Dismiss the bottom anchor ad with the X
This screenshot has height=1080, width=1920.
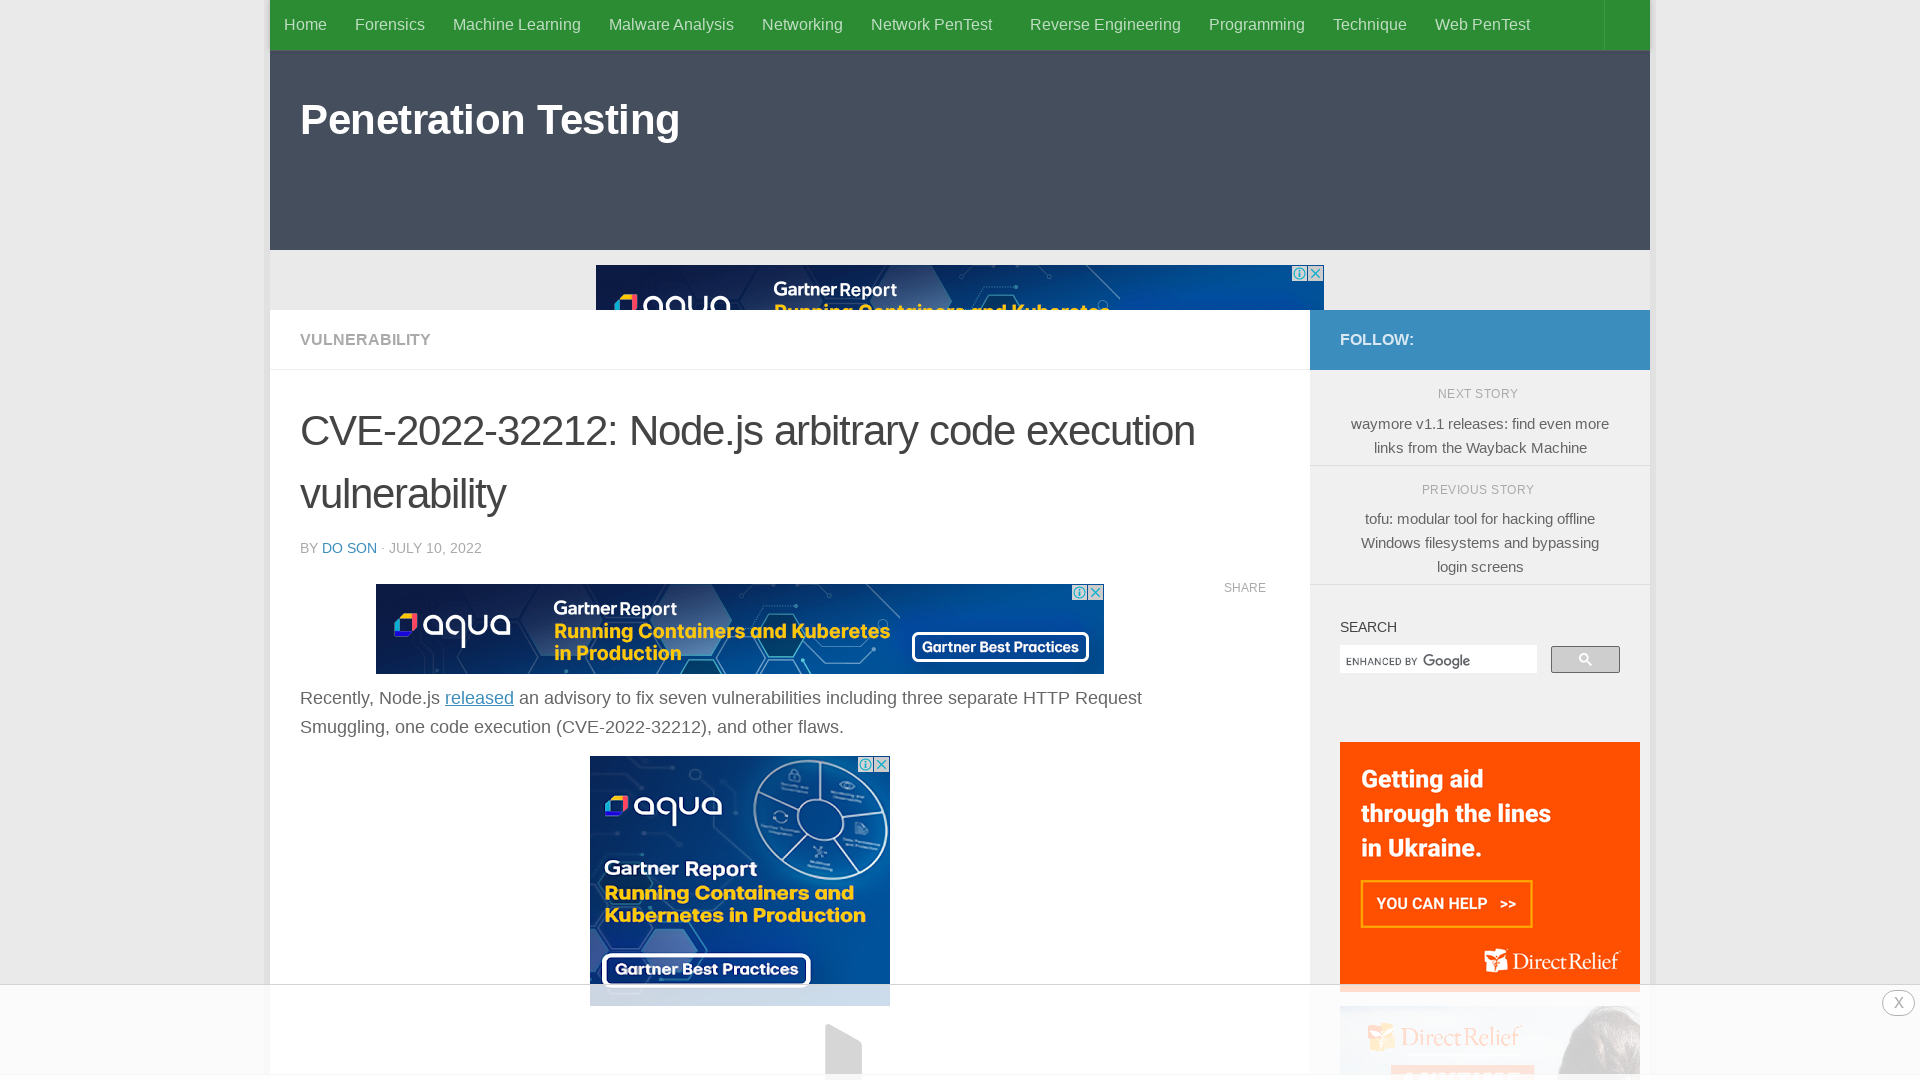pos(1897,1003)
